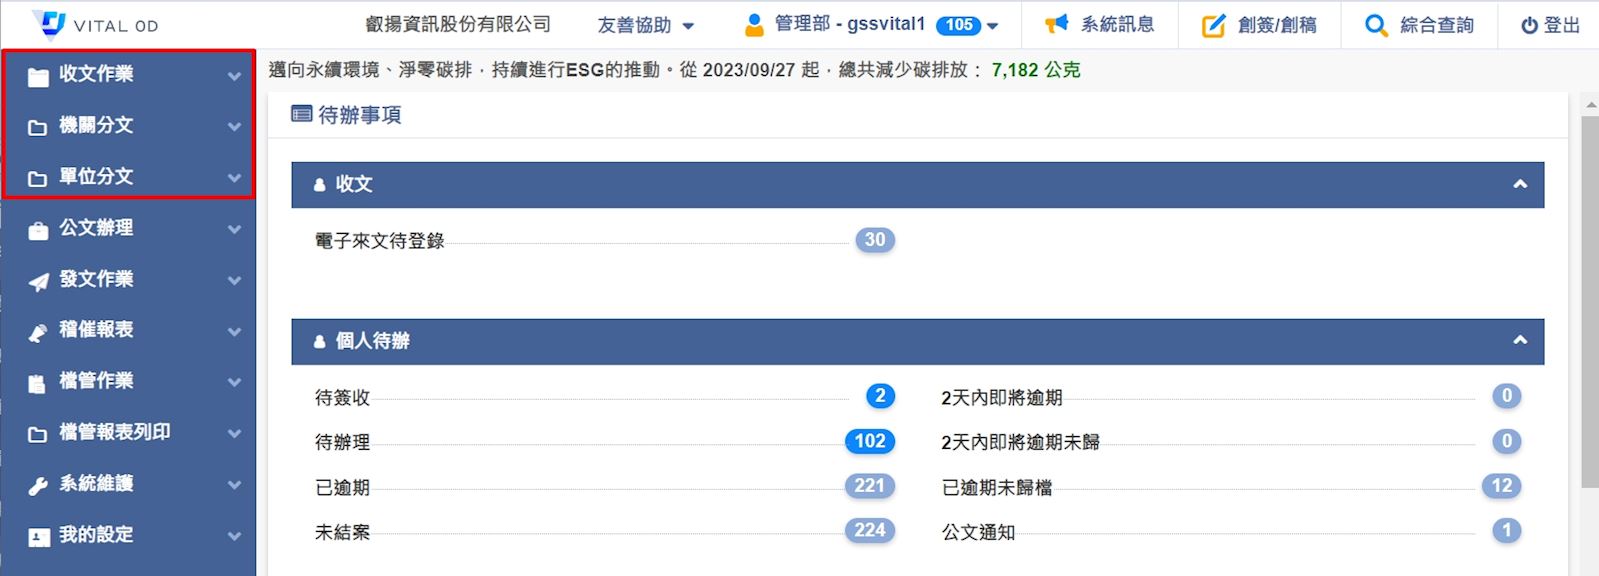Click the user avatar icon by 管理部

[754, 25]
